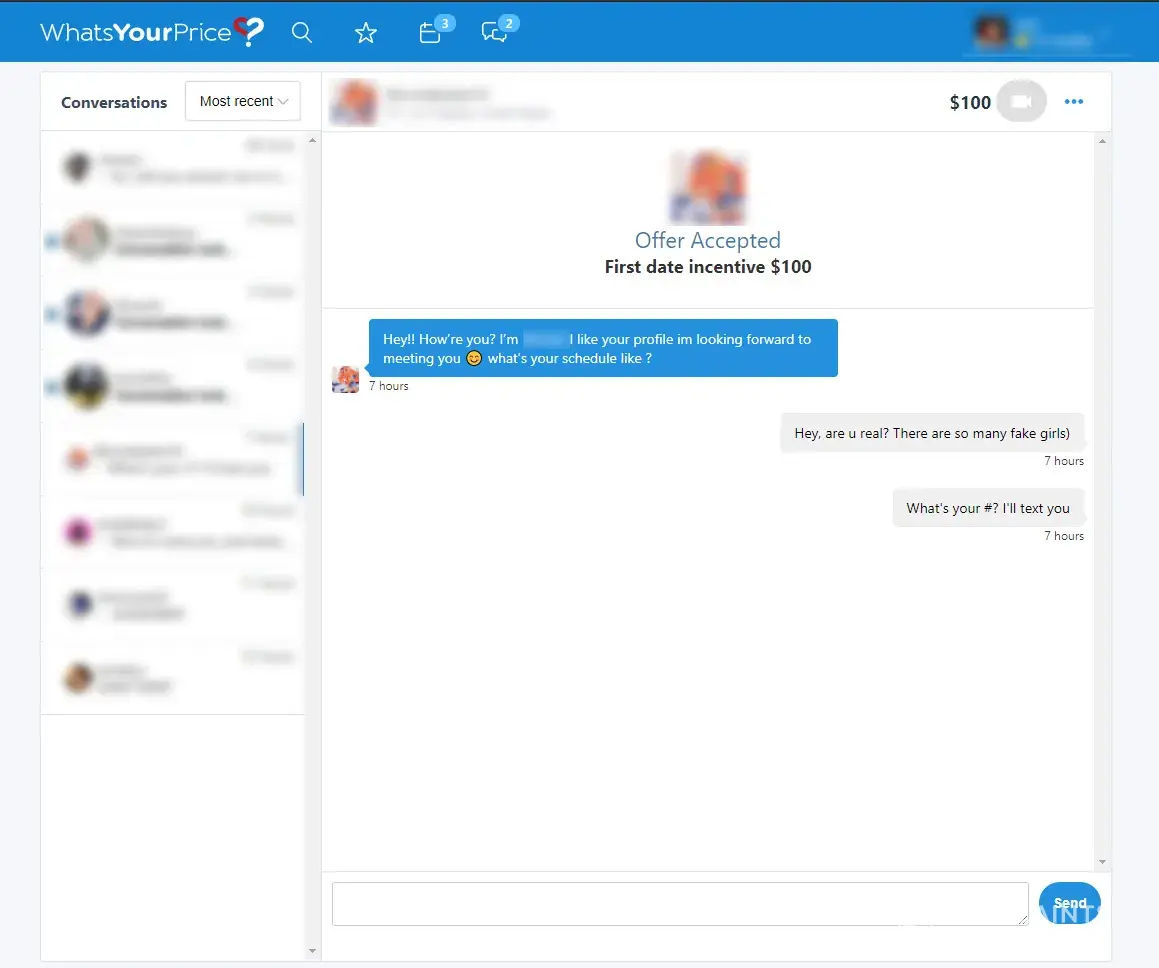Open favorites star icon
This screenshot has height=968, width=1159.
point(366,33)
